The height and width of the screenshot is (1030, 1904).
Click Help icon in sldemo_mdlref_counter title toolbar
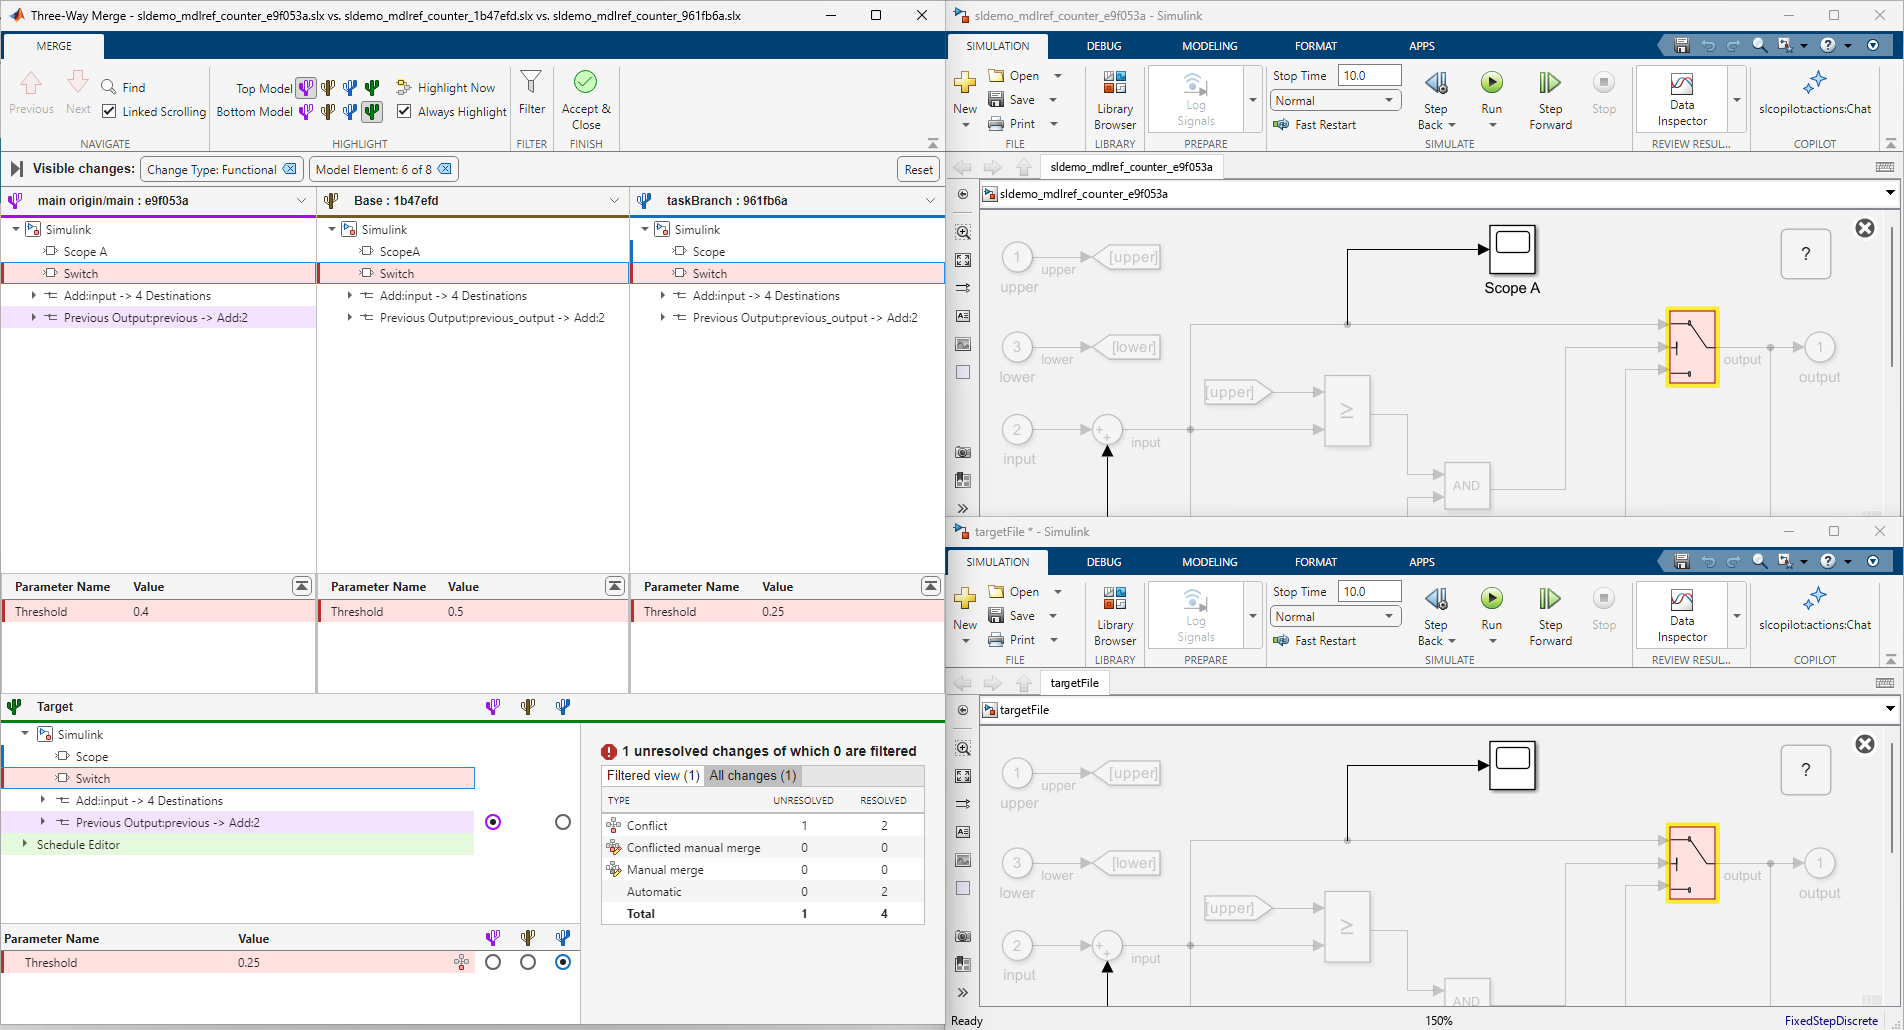click(1827, 45)
